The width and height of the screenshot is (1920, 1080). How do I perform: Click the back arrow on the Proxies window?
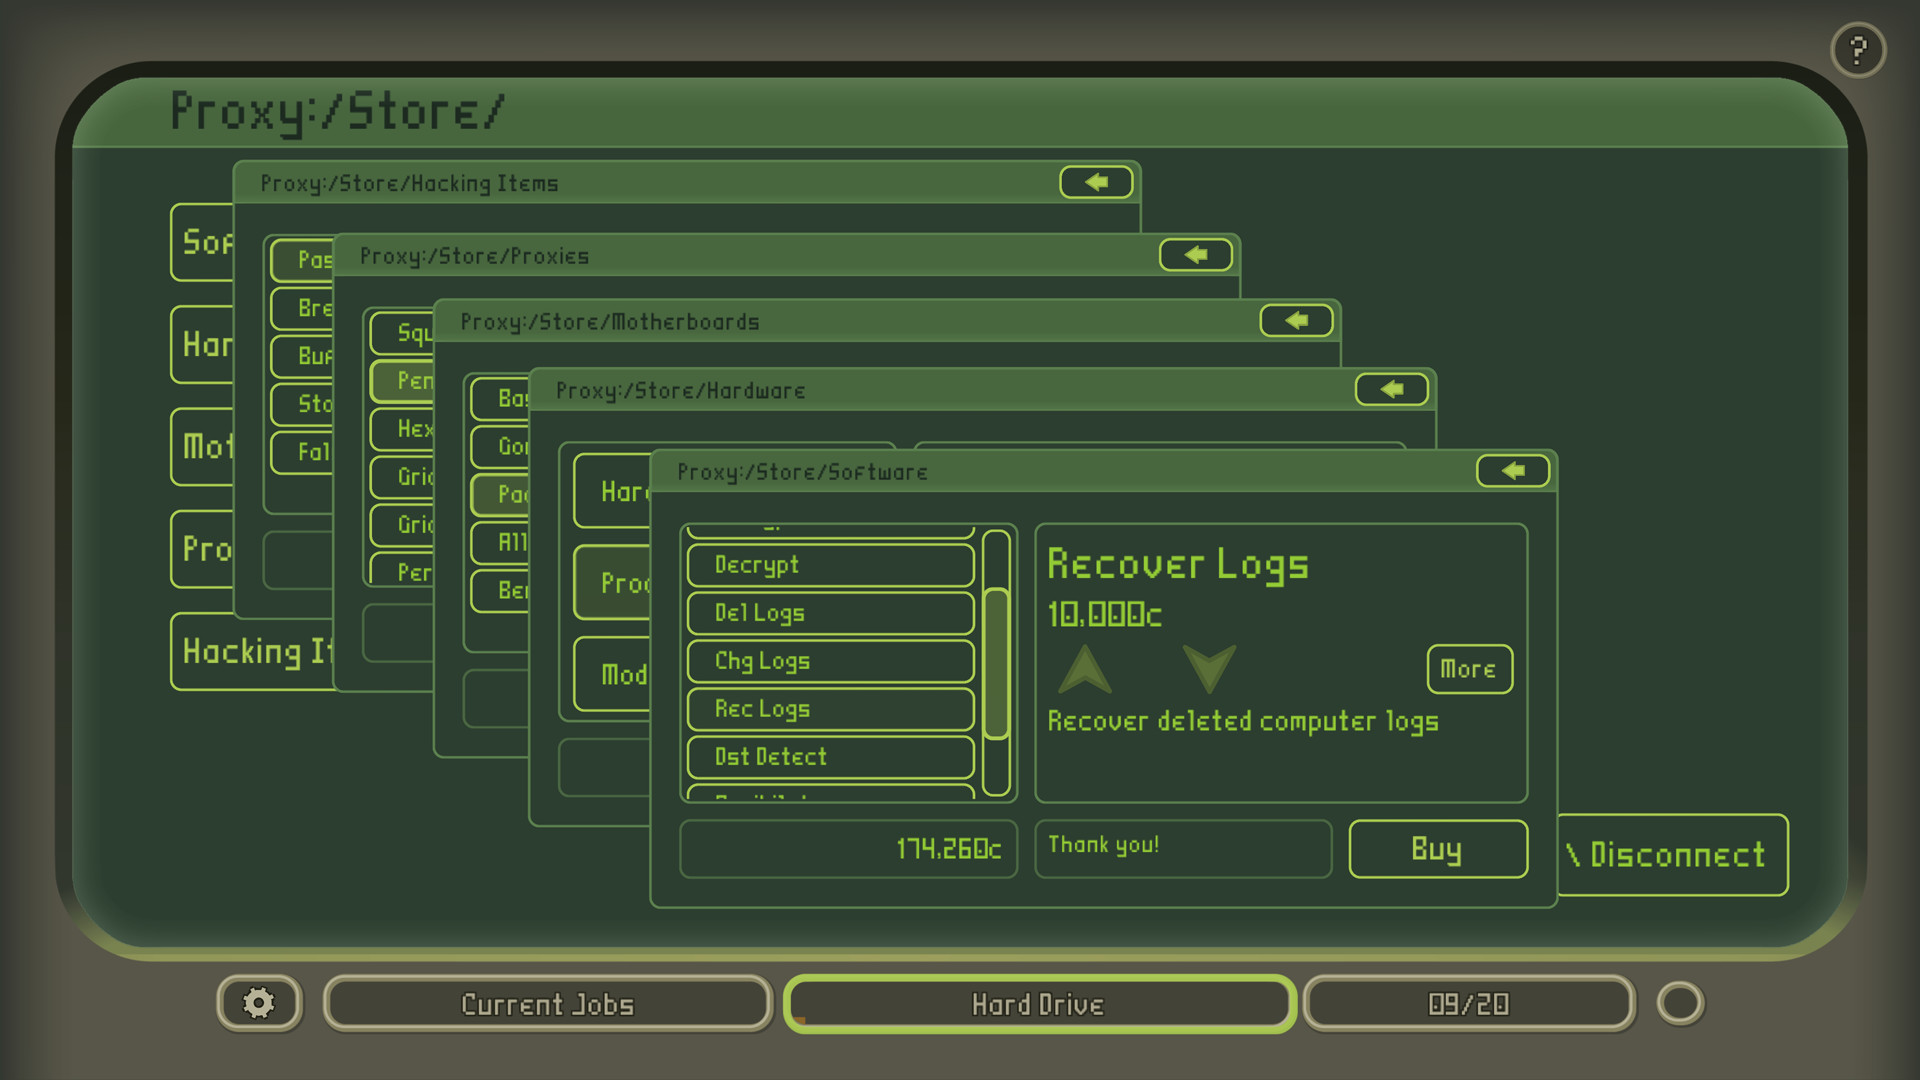[x=1196, y=255]
